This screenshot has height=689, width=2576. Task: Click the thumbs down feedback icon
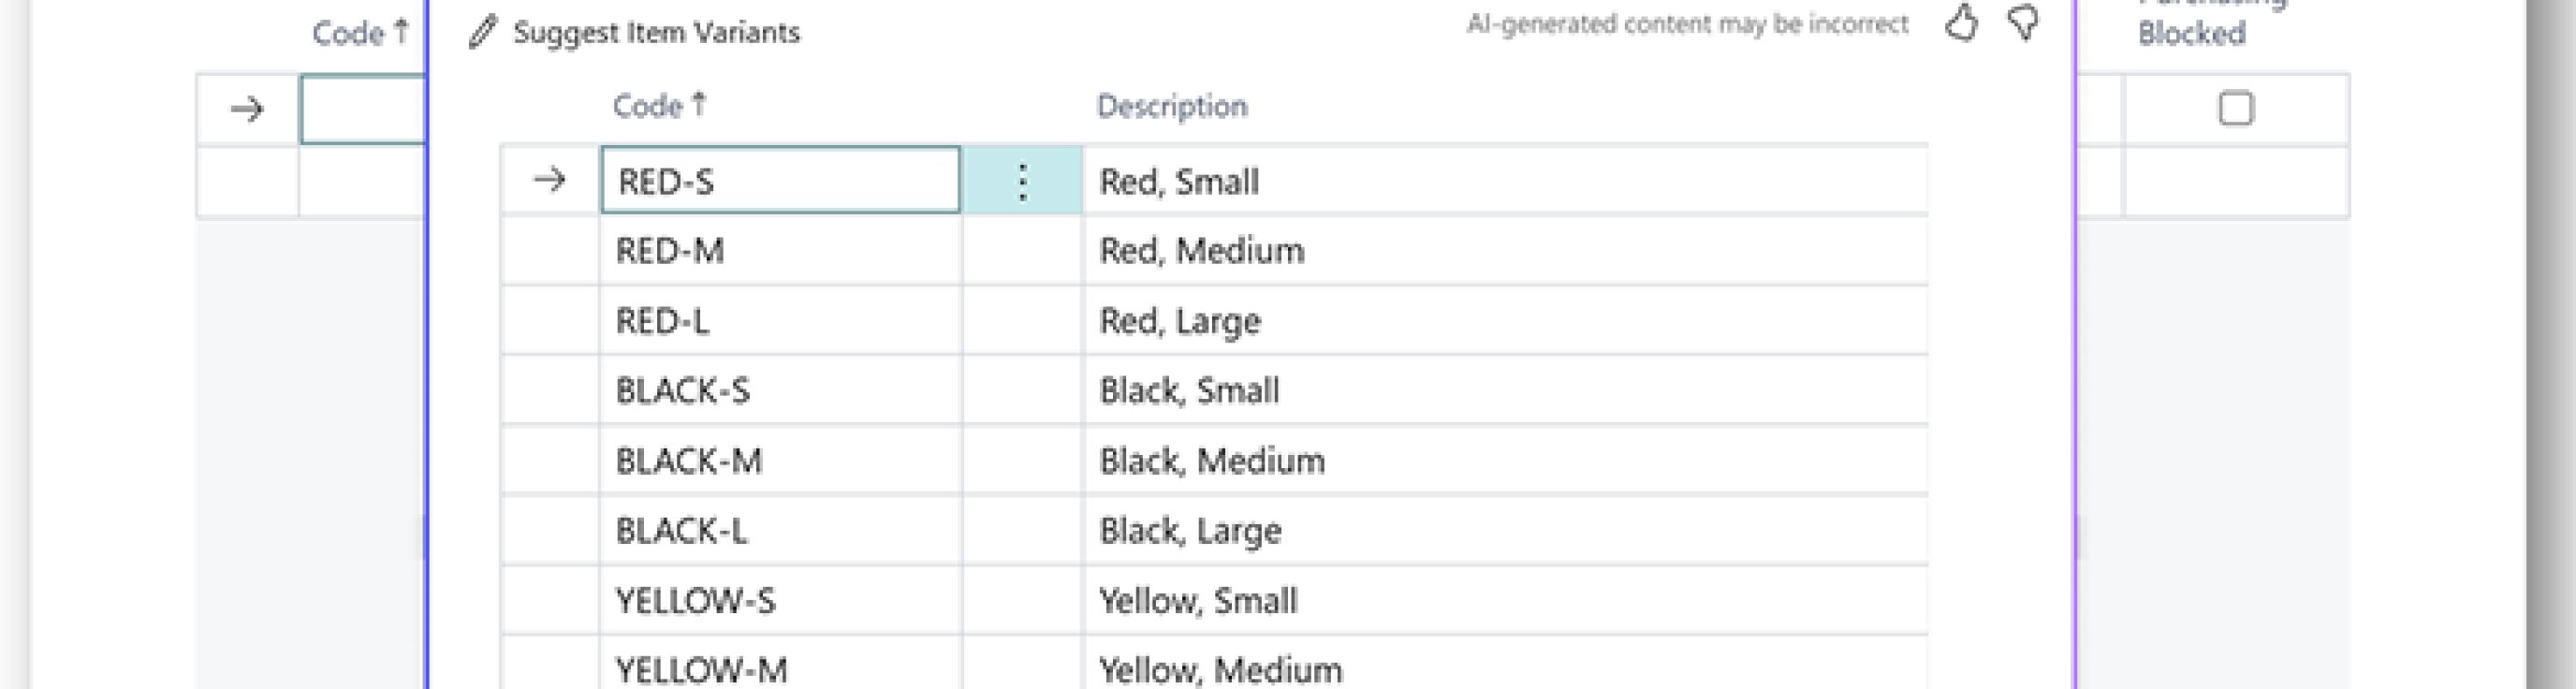[2023, 22]
